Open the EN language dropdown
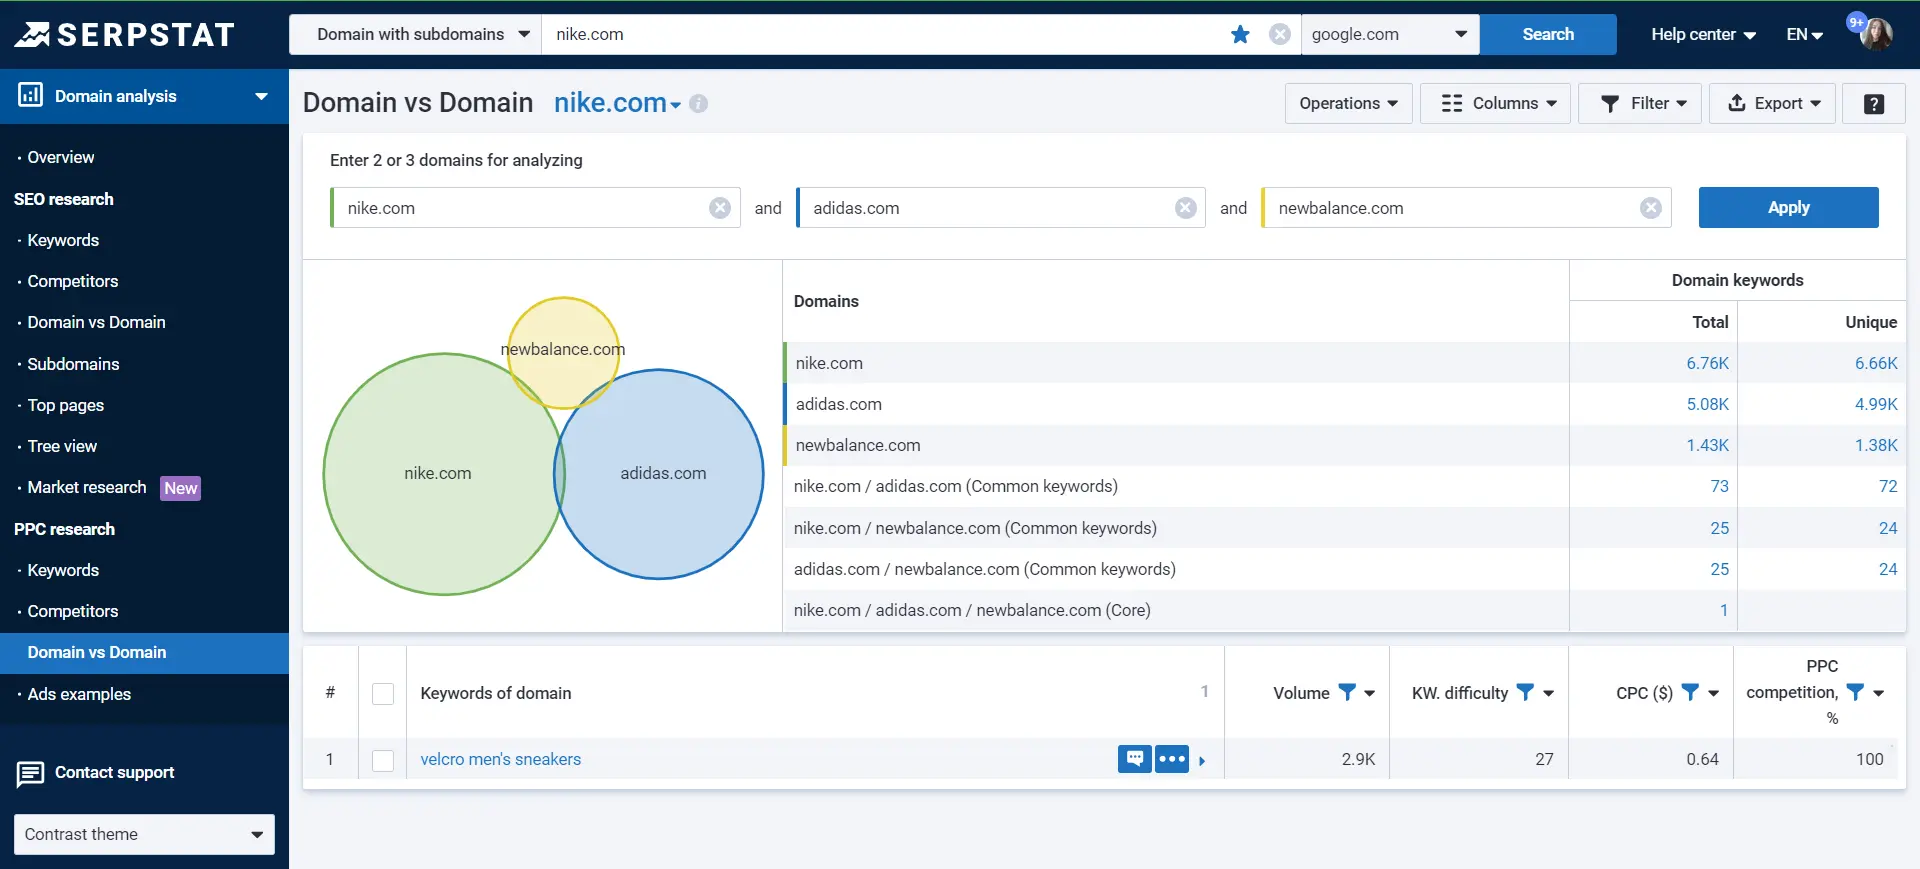Screen dimensions: 1920x869 coord(1805,34)
